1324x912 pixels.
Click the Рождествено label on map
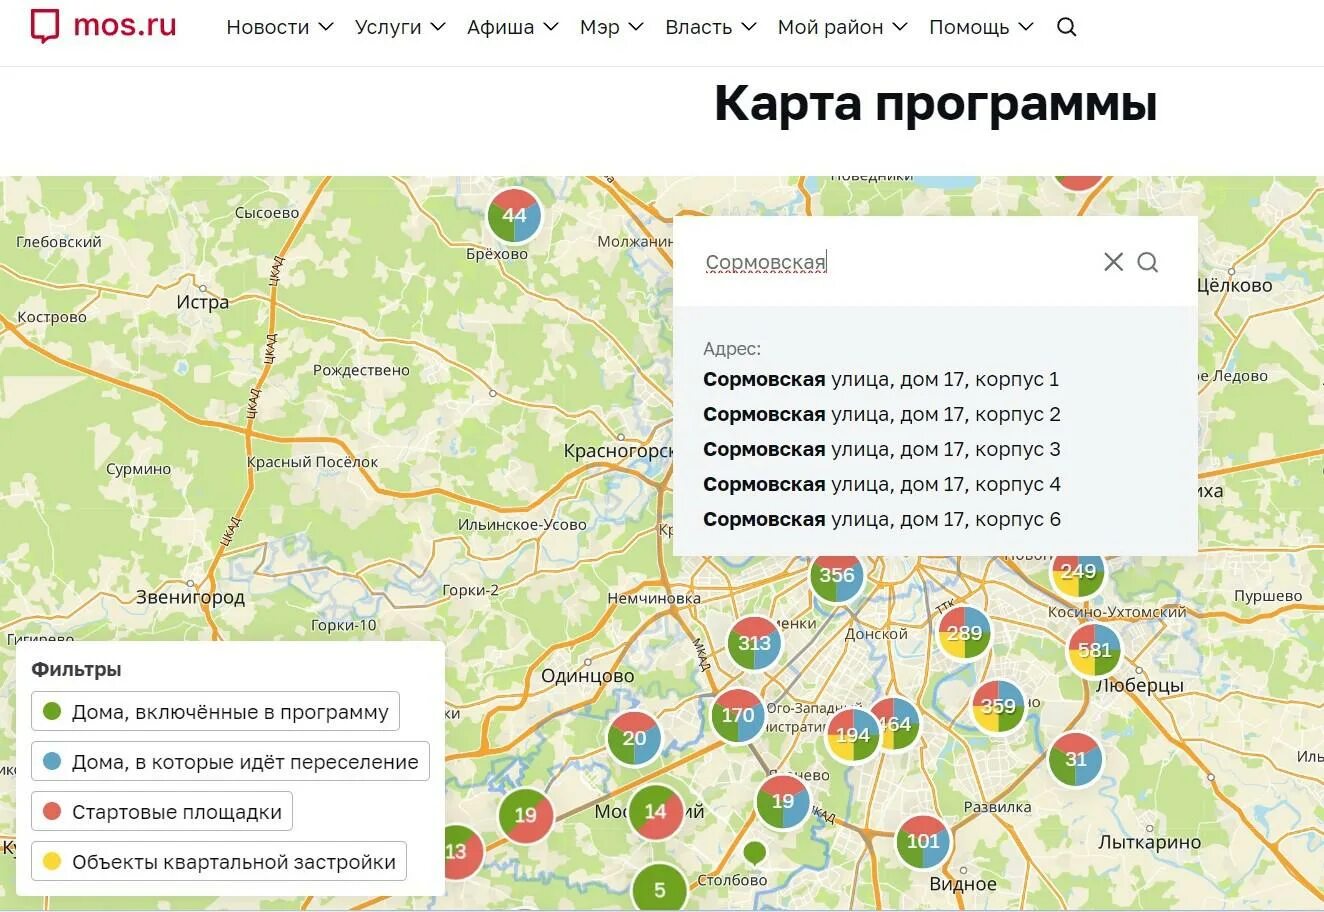pos(361,370)
